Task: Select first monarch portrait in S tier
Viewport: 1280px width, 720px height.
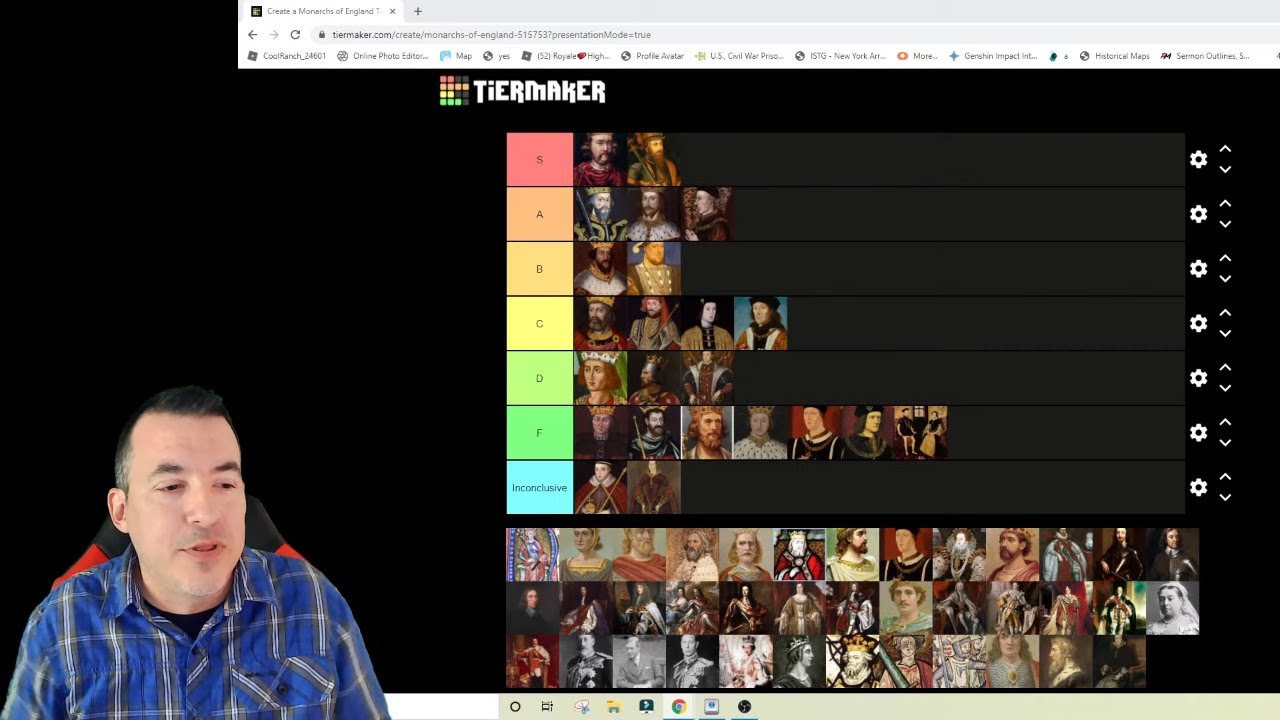Action: click(x=600, y=159)
